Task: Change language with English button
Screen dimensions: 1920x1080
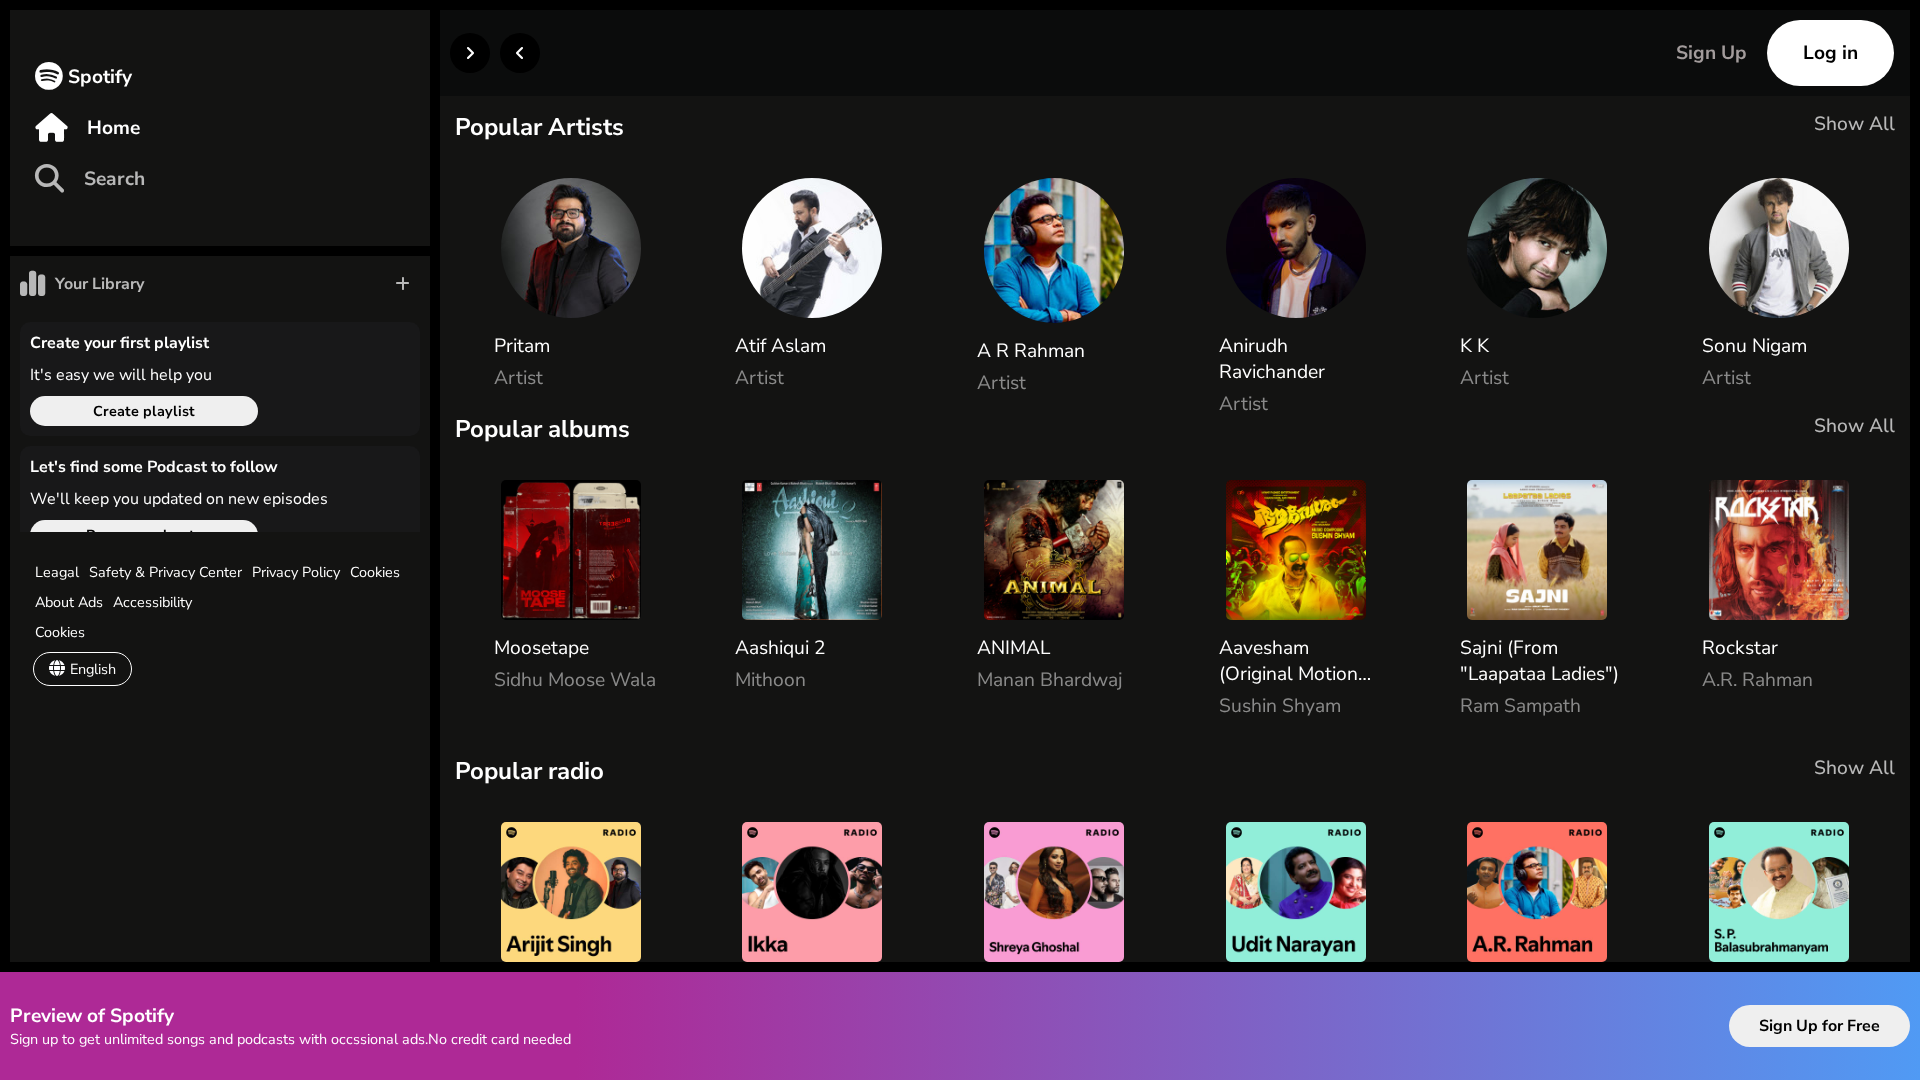Action: [x=82, y=669]
